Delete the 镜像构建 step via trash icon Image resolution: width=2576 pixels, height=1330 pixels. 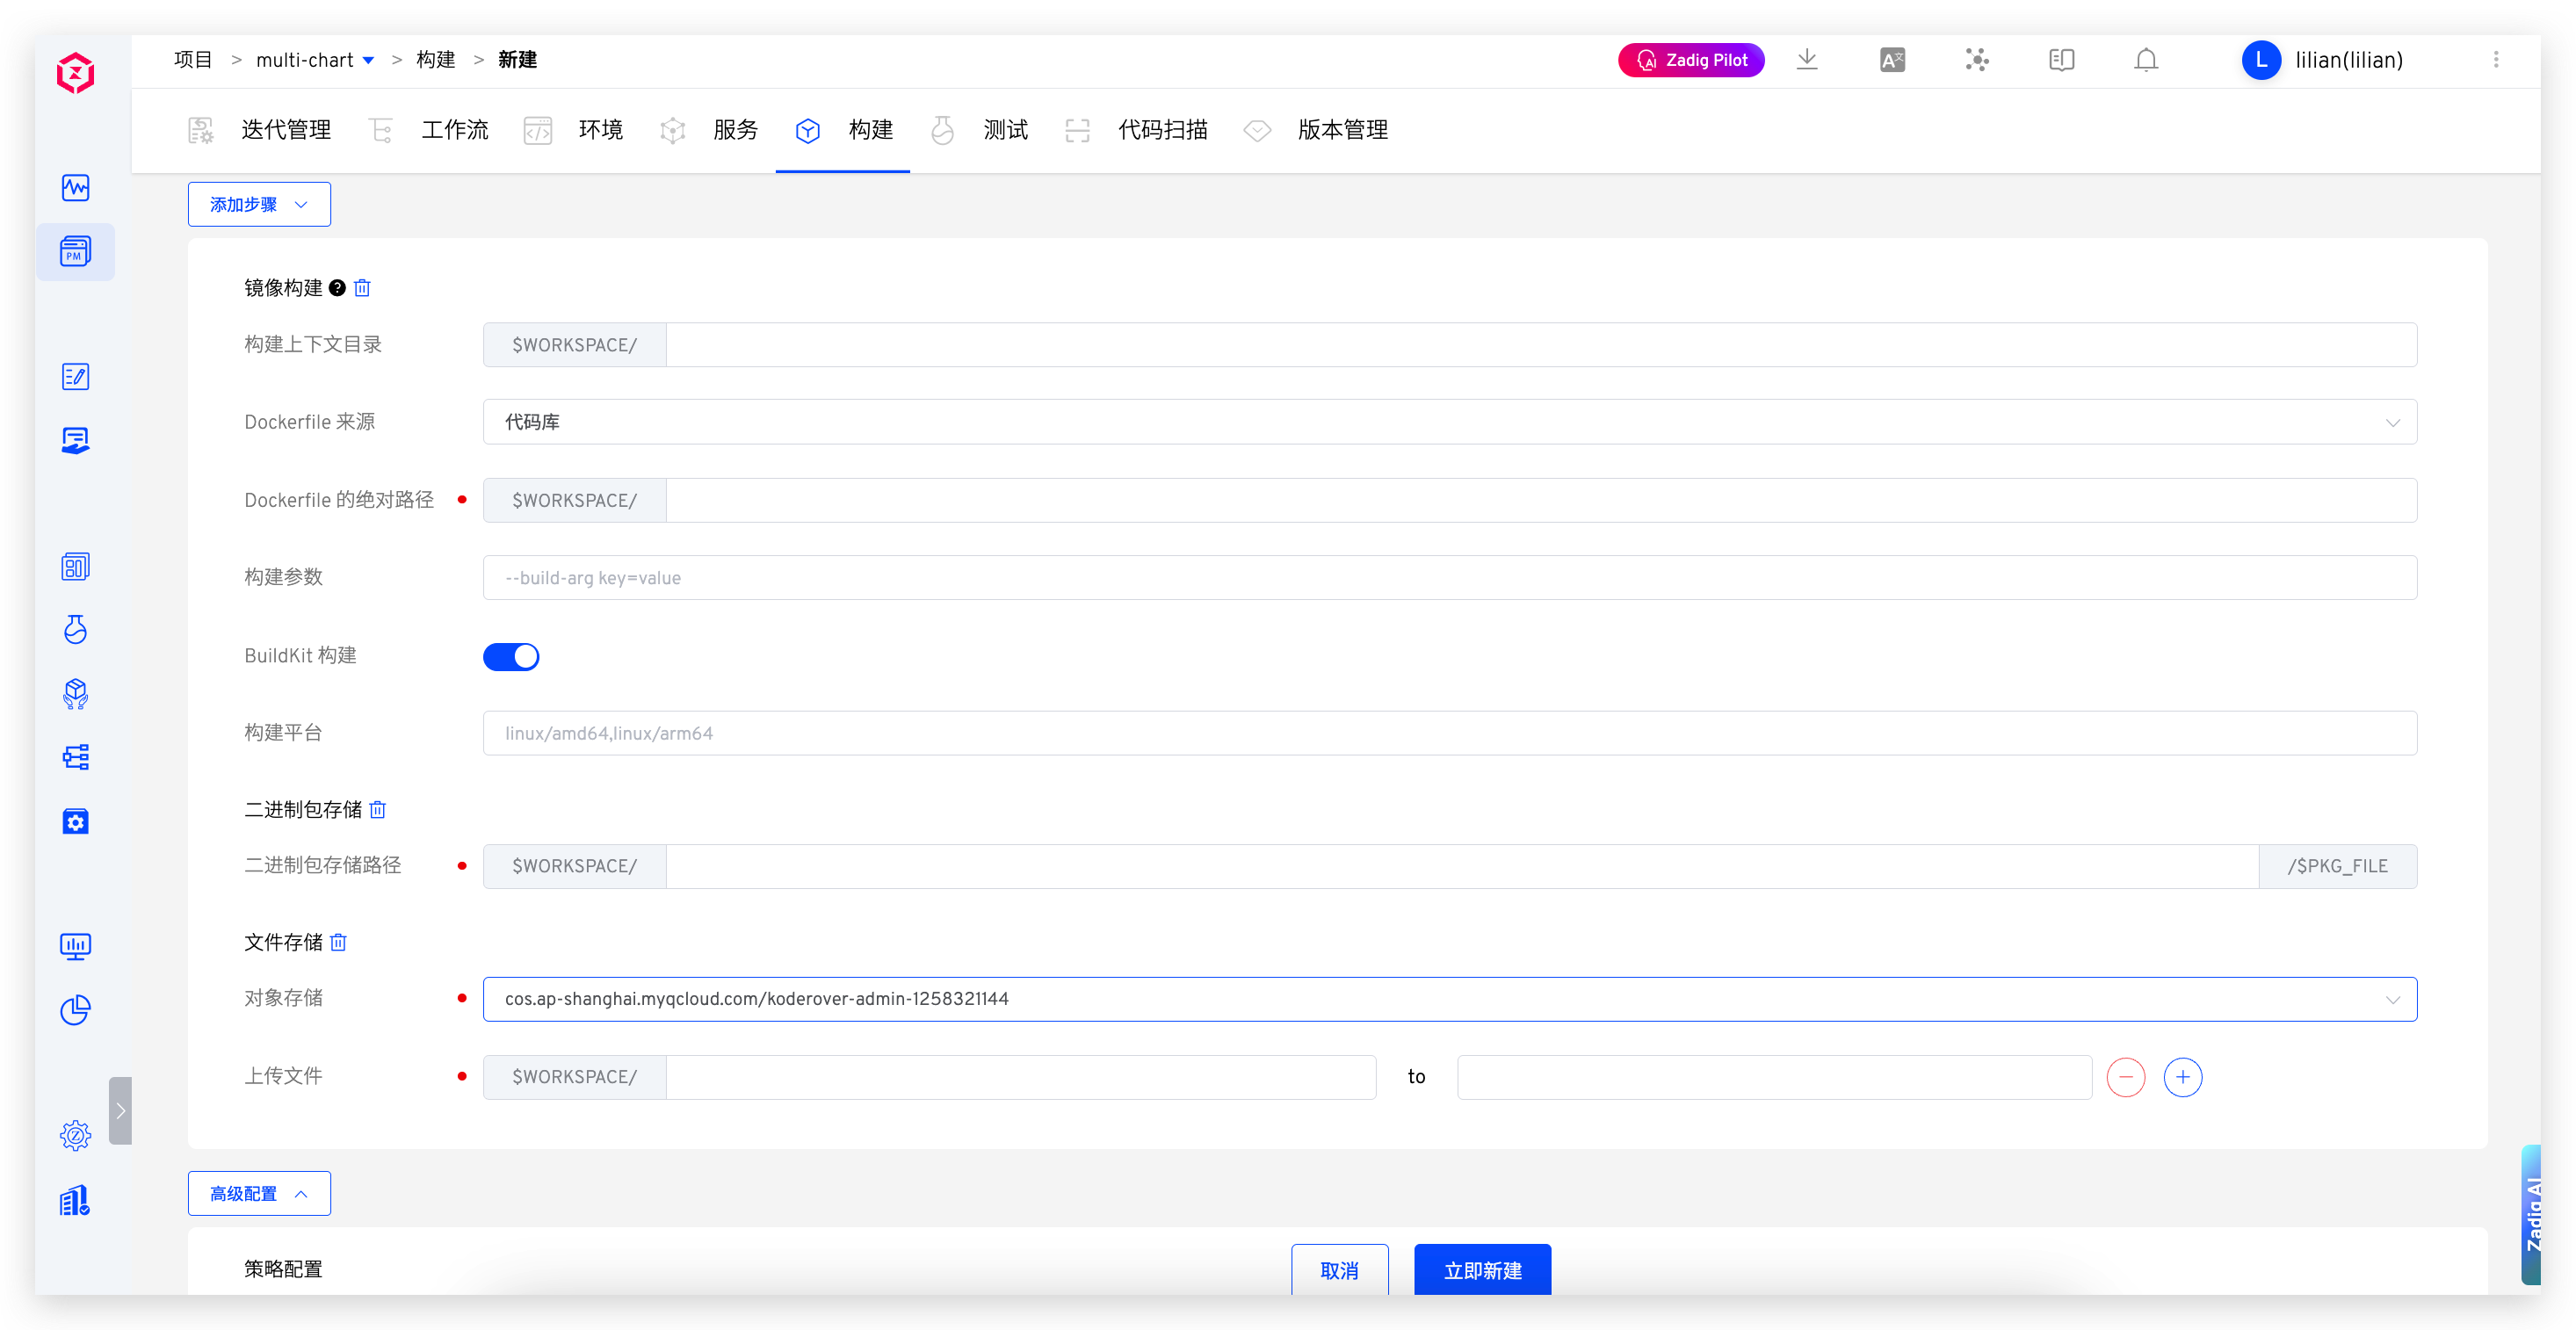coord(362,288)
